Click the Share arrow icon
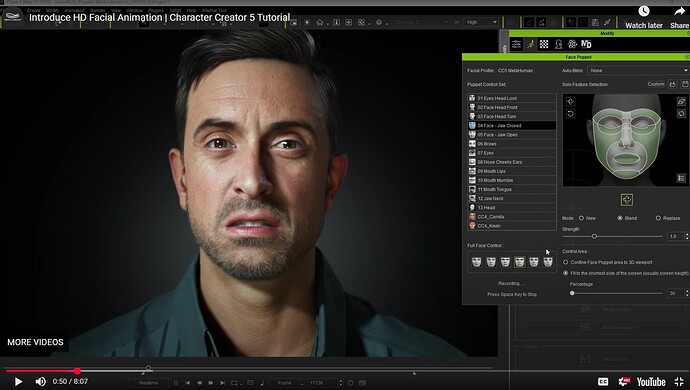Screen dimensions: 690x390 pos(679,11)
